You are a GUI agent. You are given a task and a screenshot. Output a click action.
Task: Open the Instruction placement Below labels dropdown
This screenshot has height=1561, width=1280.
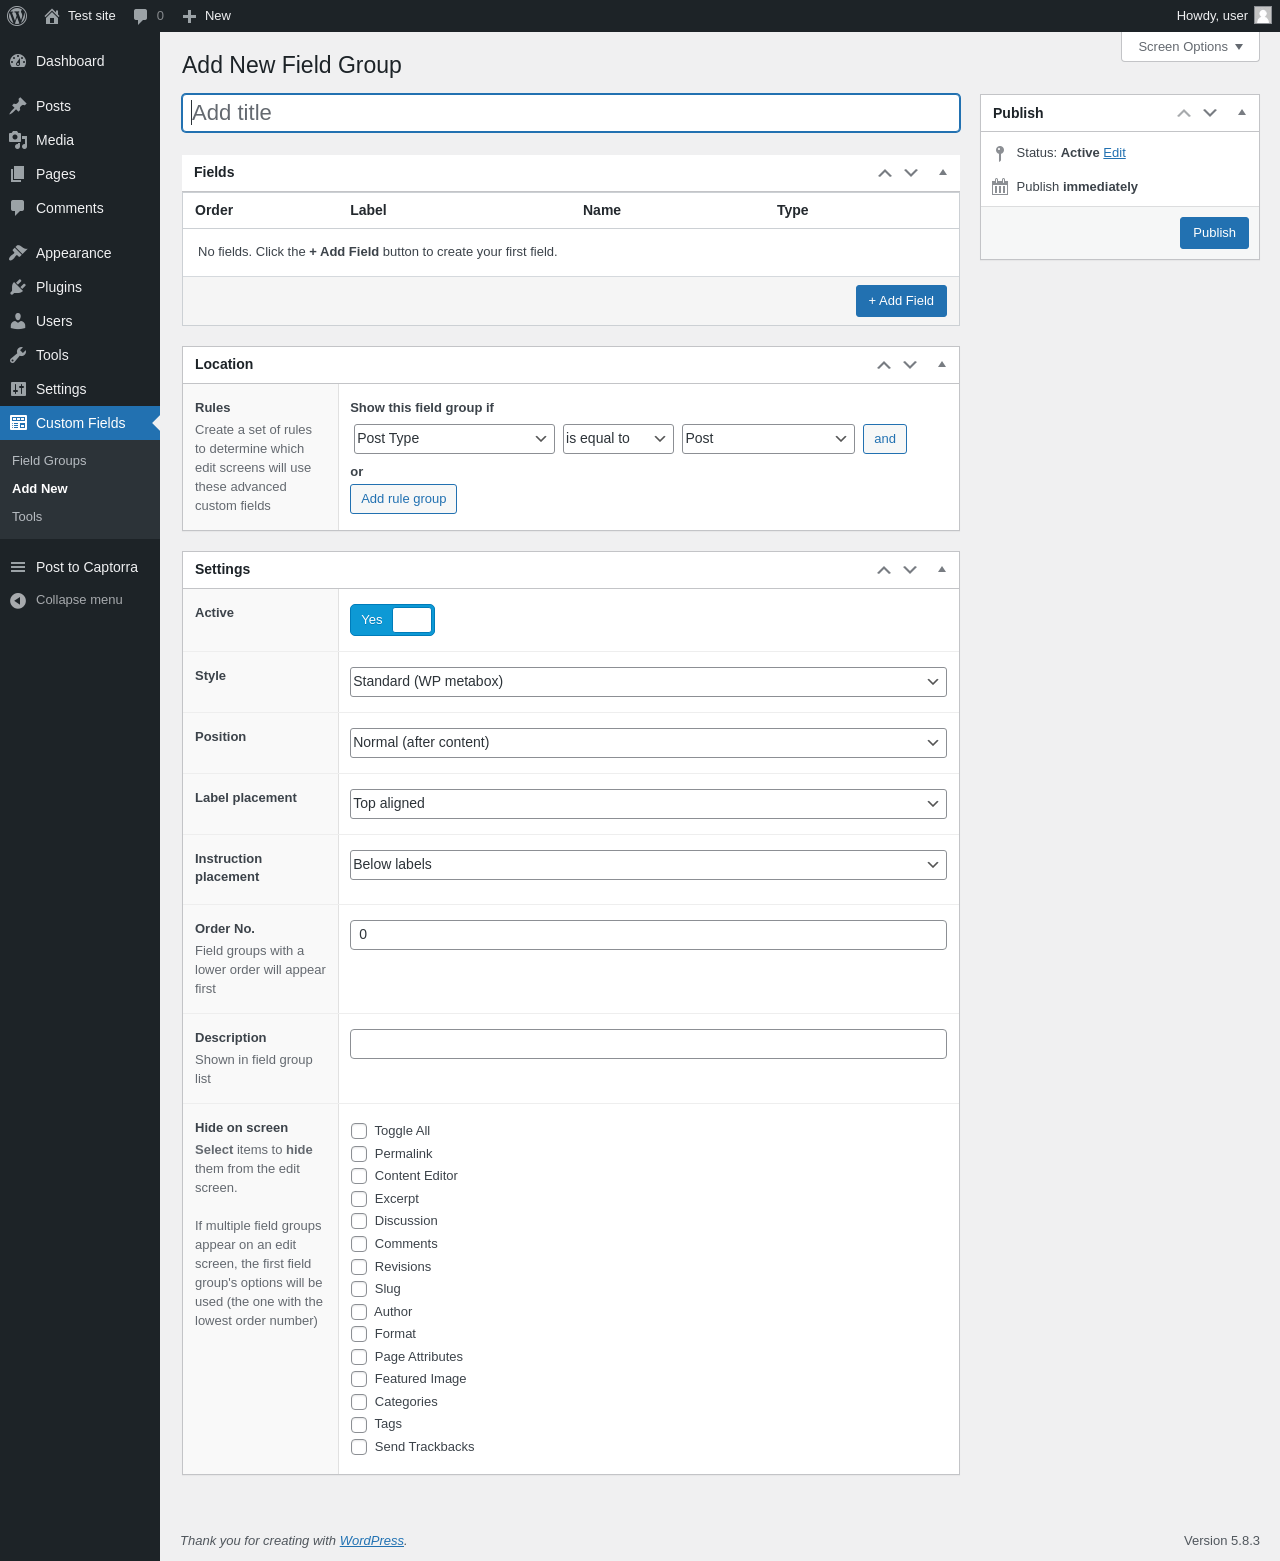pyautogui.click(x=648, y=865)
